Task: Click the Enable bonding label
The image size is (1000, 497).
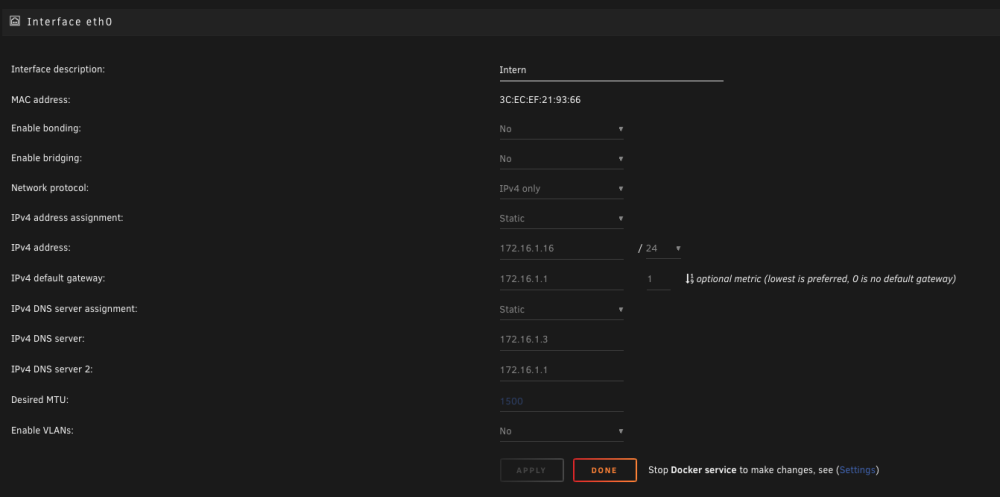Action: [46, 128]
